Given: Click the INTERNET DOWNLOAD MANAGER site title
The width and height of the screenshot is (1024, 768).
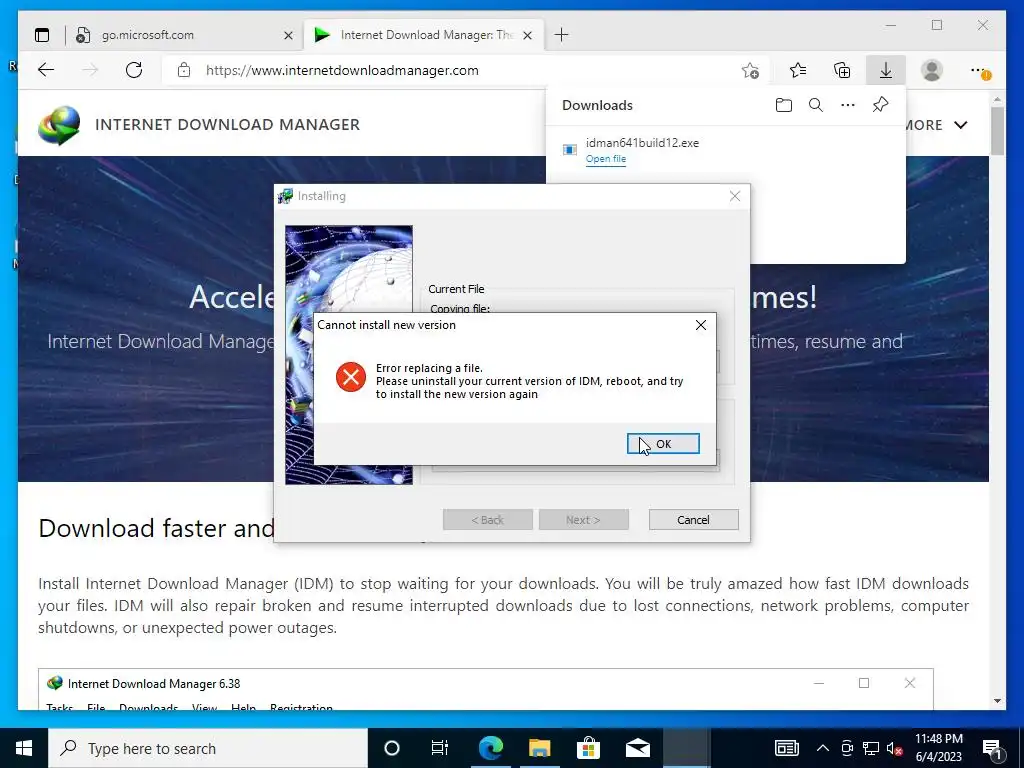Looking at the screenshot, I should coord(227,125).
